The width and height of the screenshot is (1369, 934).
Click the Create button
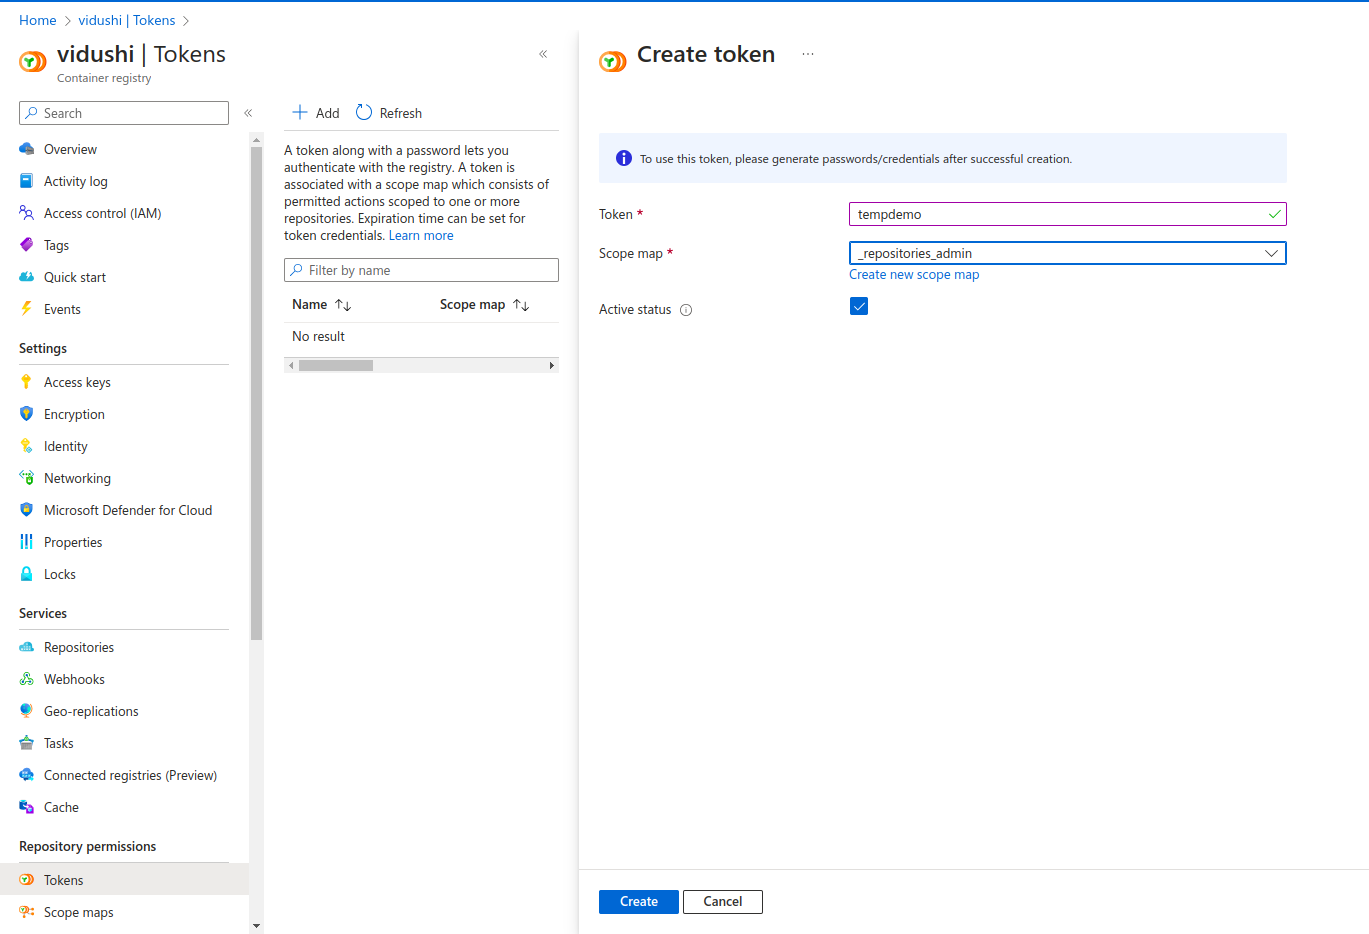coord(638,902)
